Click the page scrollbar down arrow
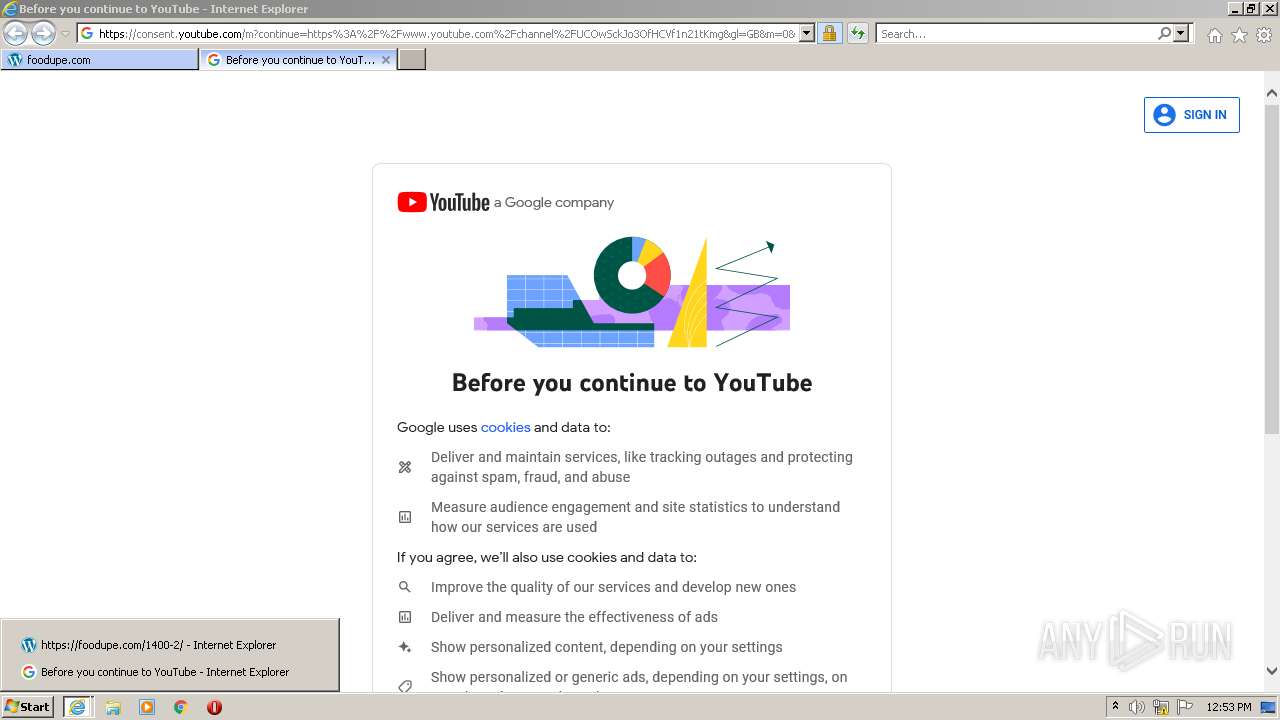 [x=1272, y=671]
